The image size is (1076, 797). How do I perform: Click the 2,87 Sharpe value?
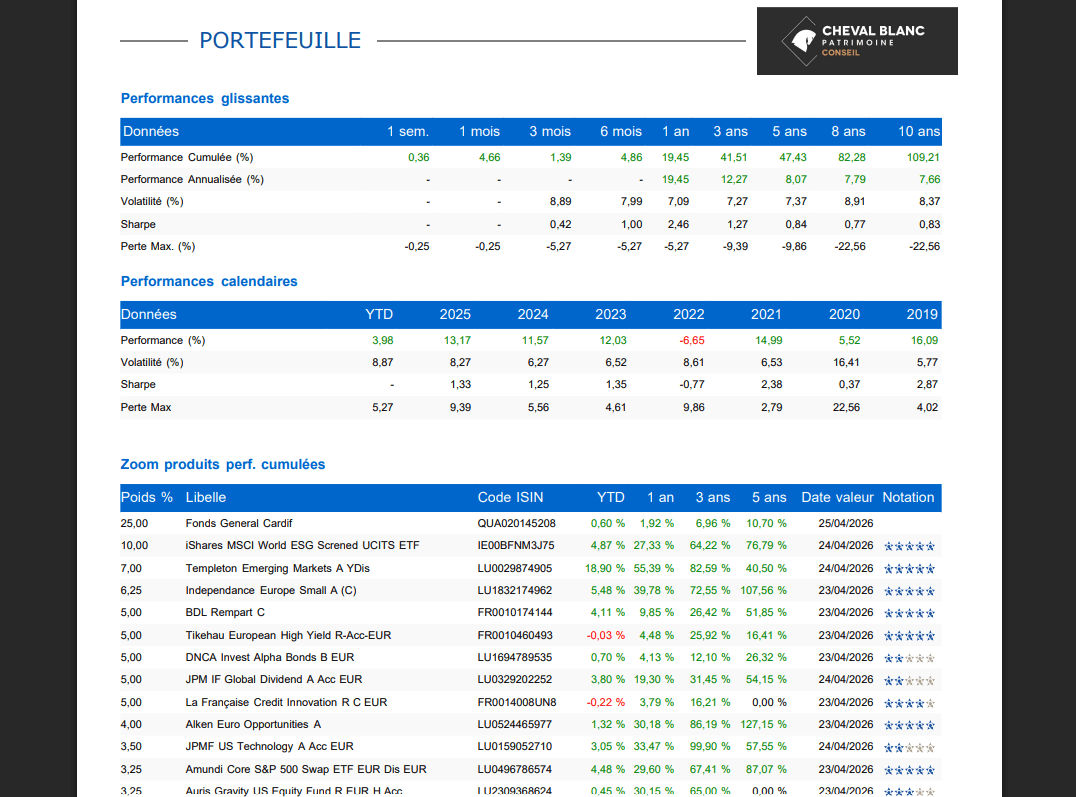click(927, 384)
